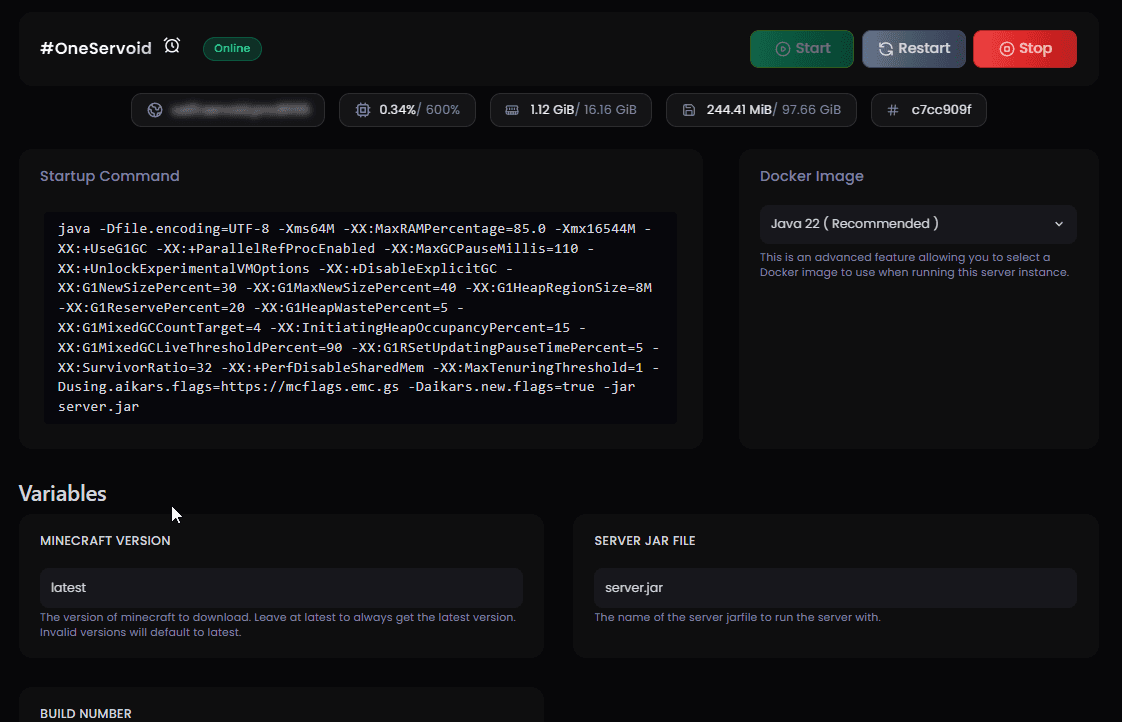This screenshot has width=1122, height=722.
Task: Open the Java 22 Docker image dropdown
Action: (x=917, y=224)
